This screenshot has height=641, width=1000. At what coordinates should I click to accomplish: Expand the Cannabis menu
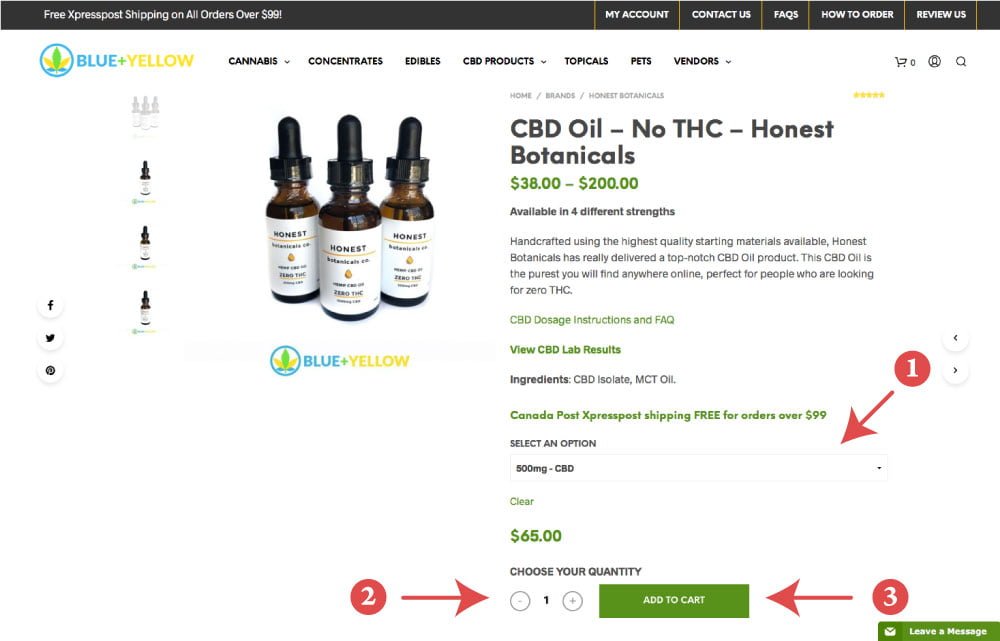tap(259, 61)
